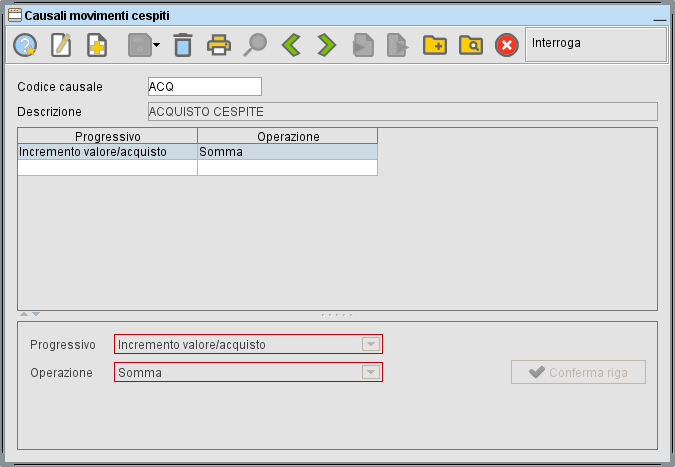Collapse panel with up splitter arrow
Screen dimensions: 675x467
24,314
